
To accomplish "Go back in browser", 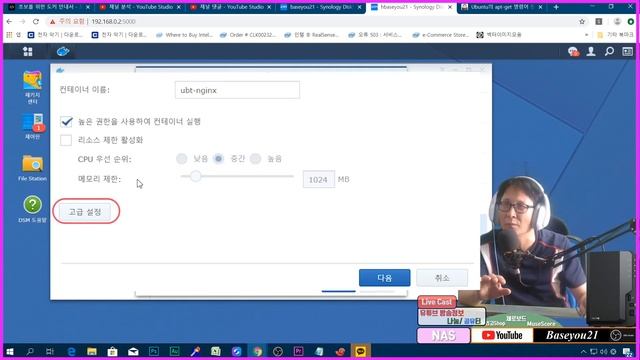I will click(9, 22).
